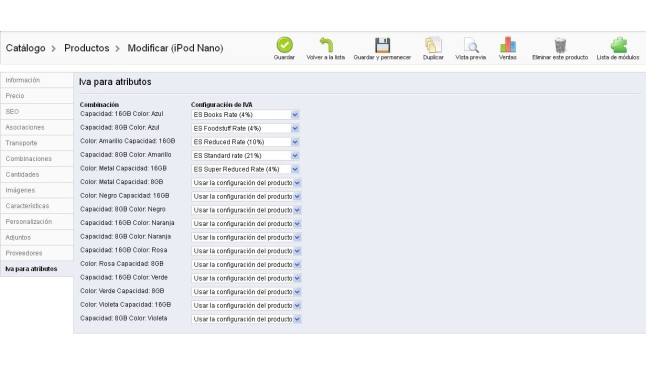Image resolution: width=646 pixels, height=366 pixels.
Task: Open the Precio tab
Action: click(x=37, y=96)
